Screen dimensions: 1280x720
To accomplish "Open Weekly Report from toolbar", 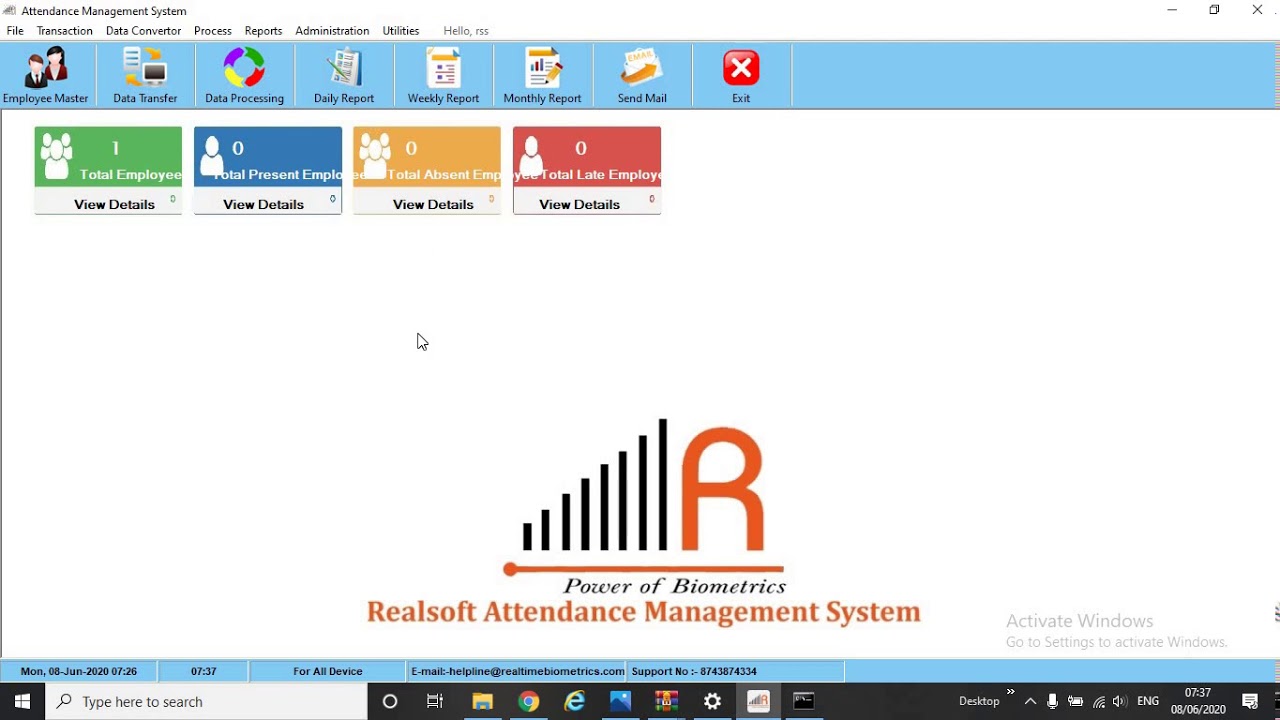I will 443,76.
